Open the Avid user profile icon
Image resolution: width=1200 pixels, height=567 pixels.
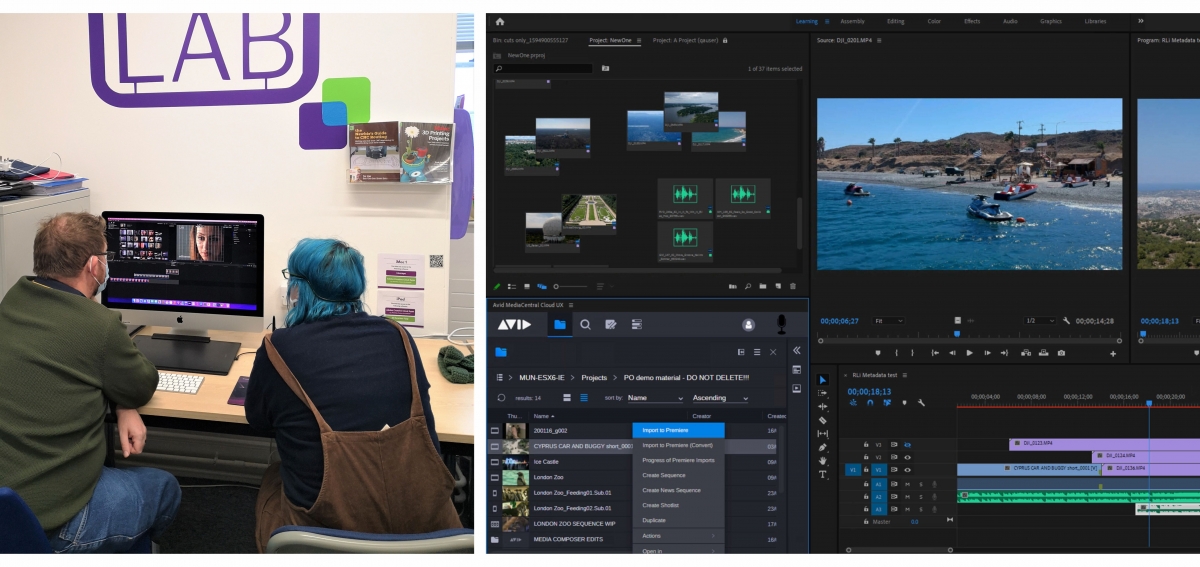(748, 325)
